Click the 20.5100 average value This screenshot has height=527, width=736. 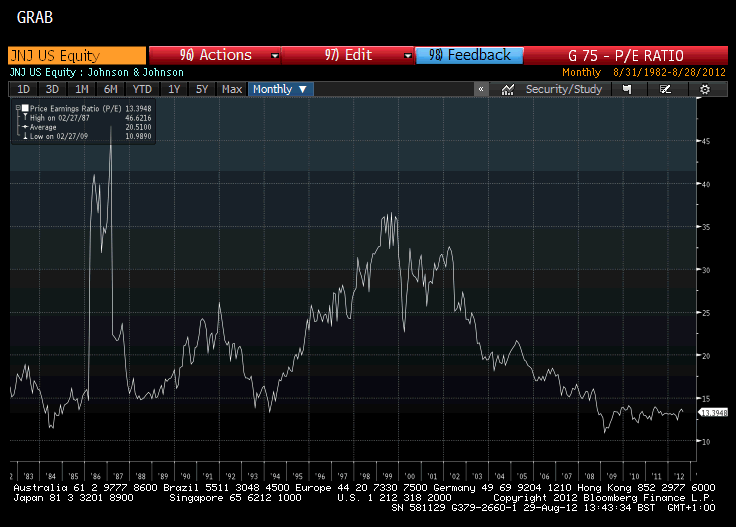(138, 127)
